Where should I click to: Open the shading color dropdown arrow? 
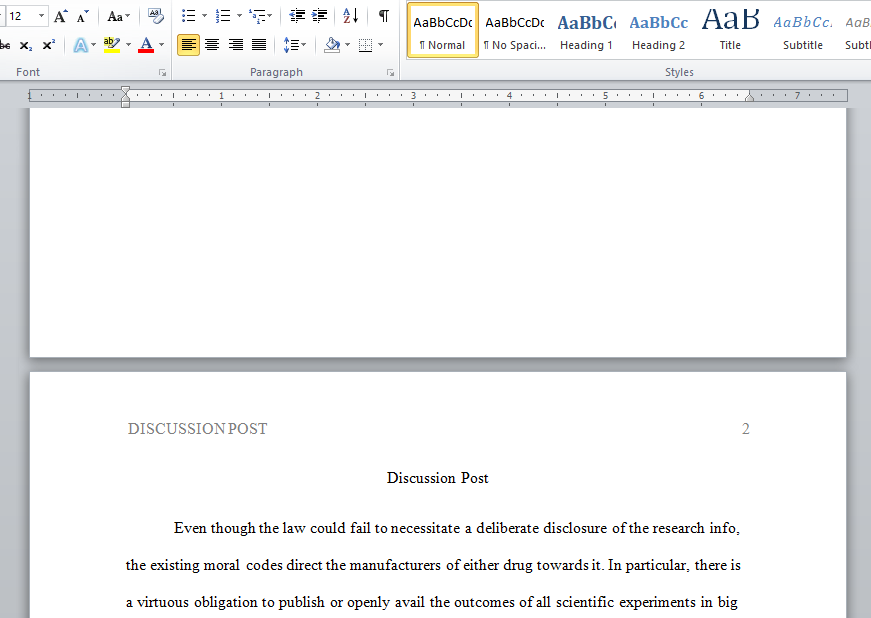tap(348, 45)
